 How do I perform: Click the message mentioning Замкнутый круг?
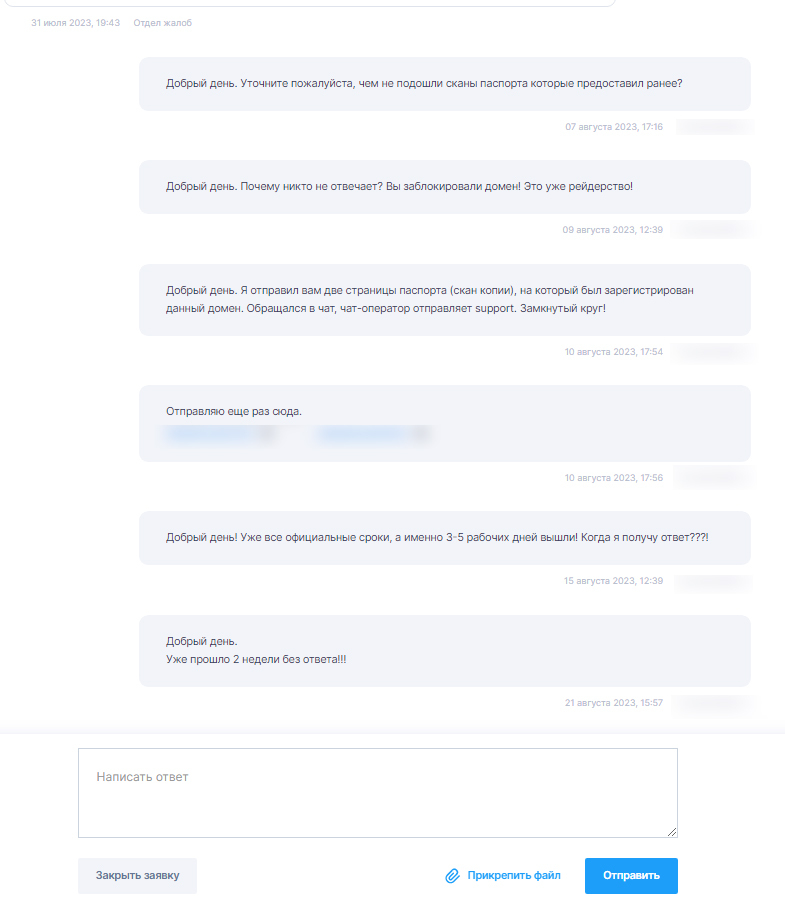(445, 299)
